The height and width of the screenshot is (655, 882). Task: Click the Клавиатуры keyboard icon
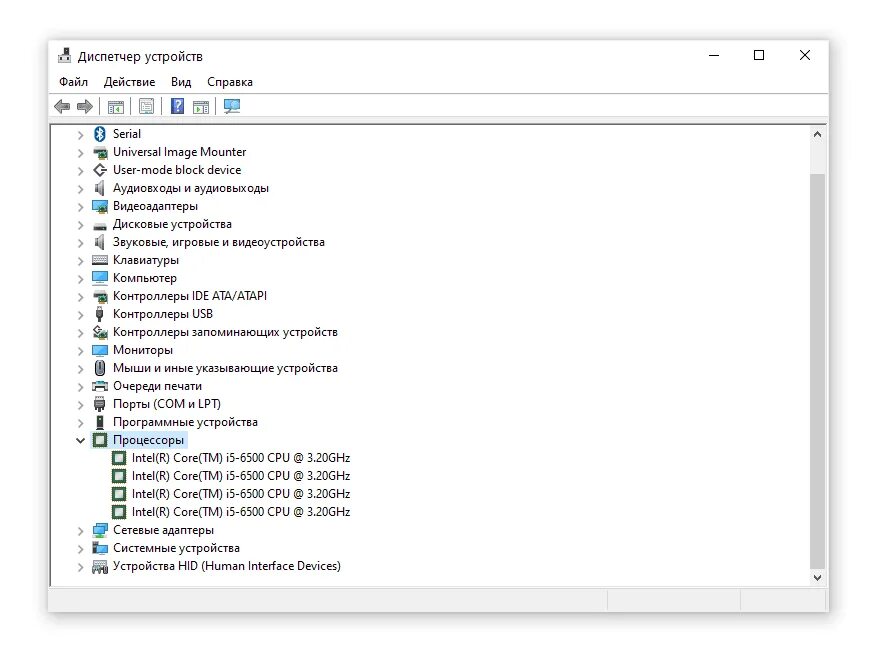pyautogui.click(x=100, y=260)
